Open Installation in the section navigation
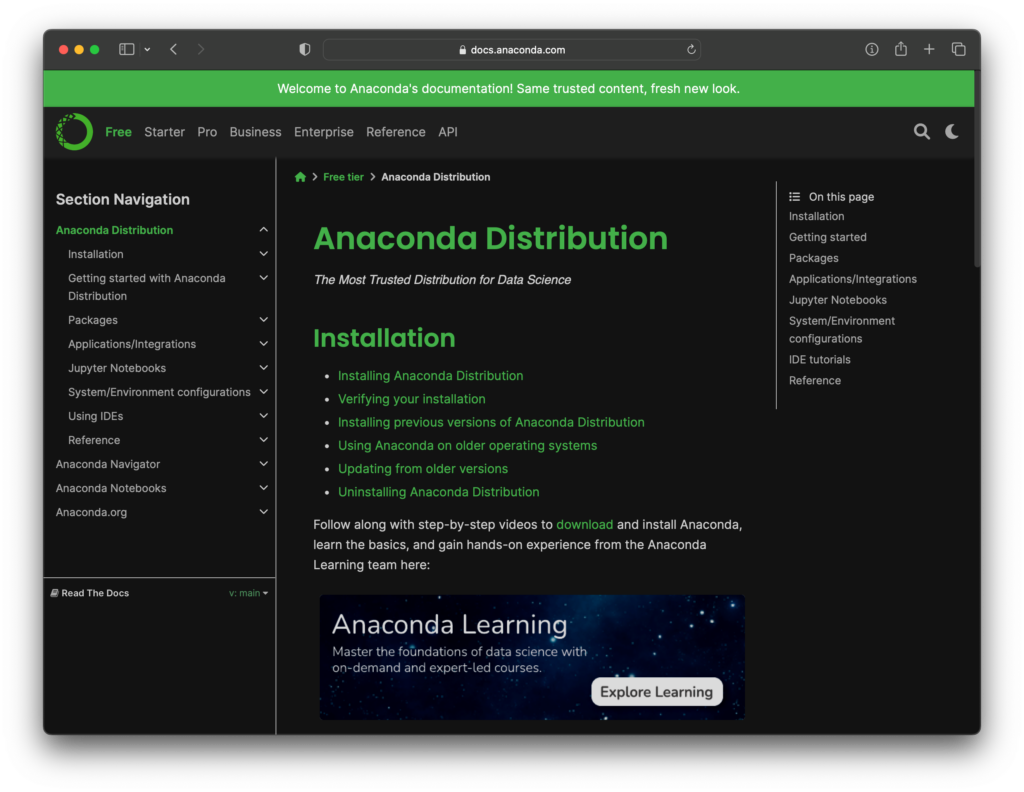Viewport: 1024px width, 792px height. pos(95,254)
